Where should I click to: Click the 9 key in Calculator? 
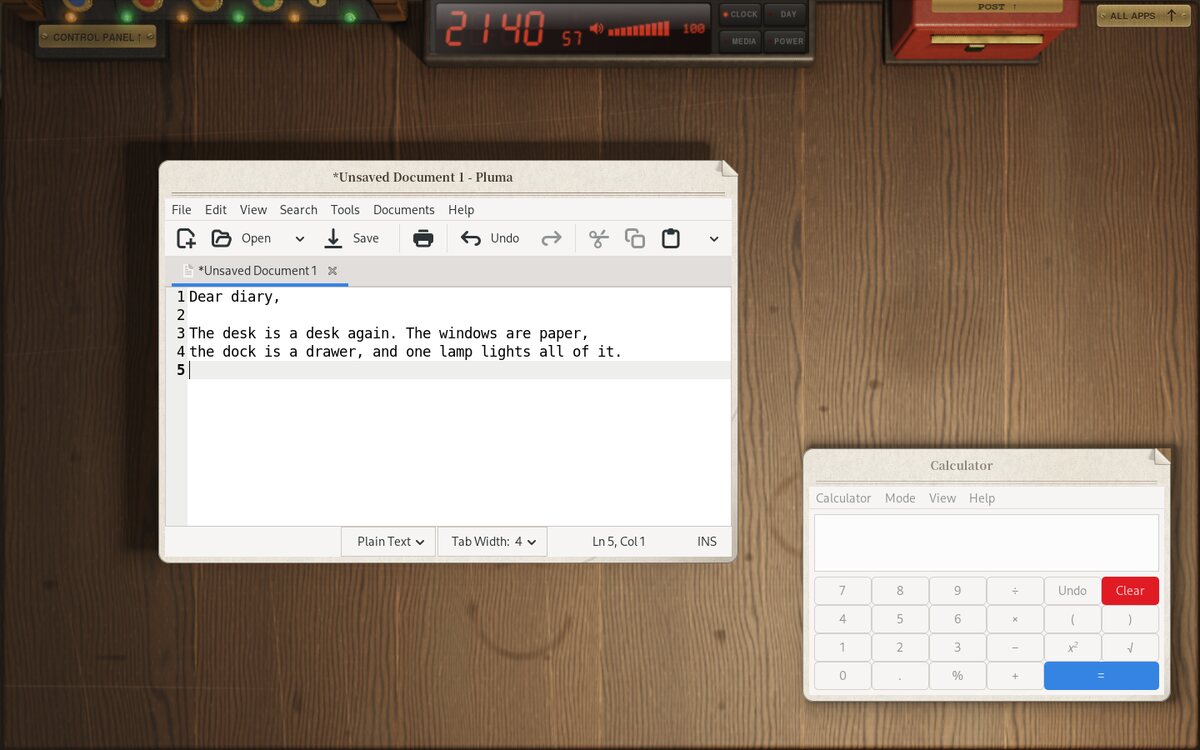coord(957,591)
